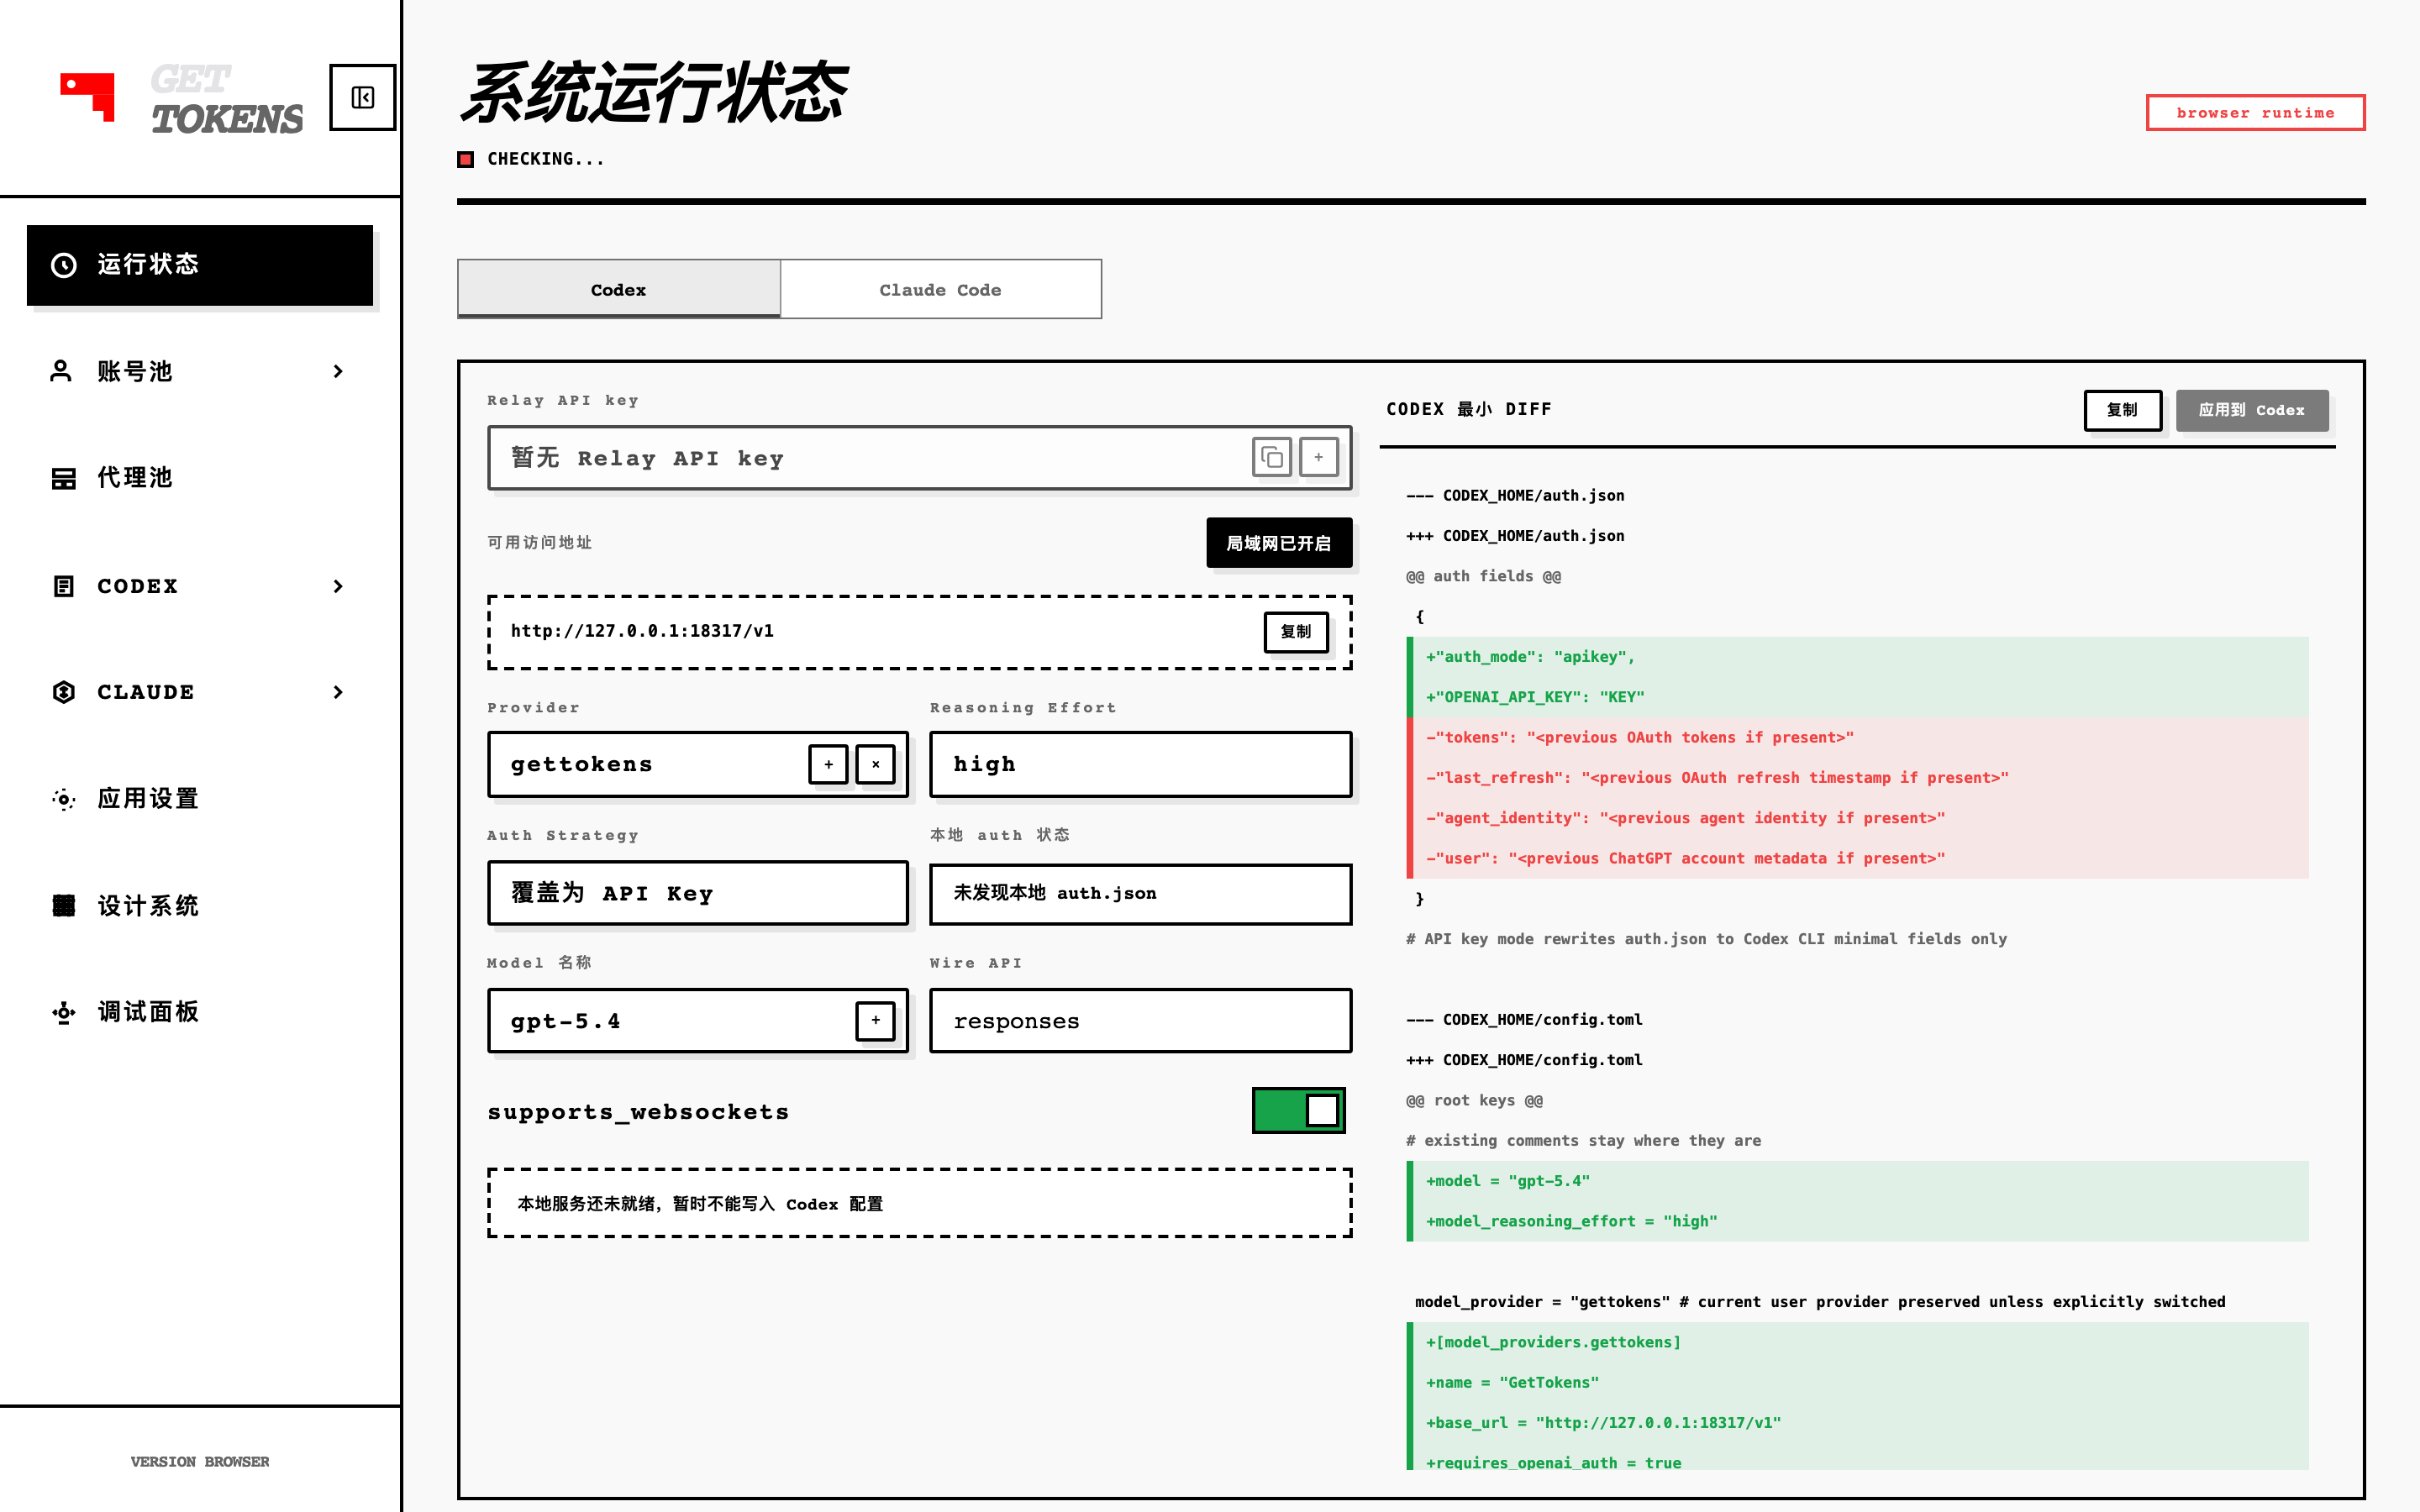Screen dimensions: 2420x1512
Task: Expand the CLAUDE submenu chevron
Action: 338,692
